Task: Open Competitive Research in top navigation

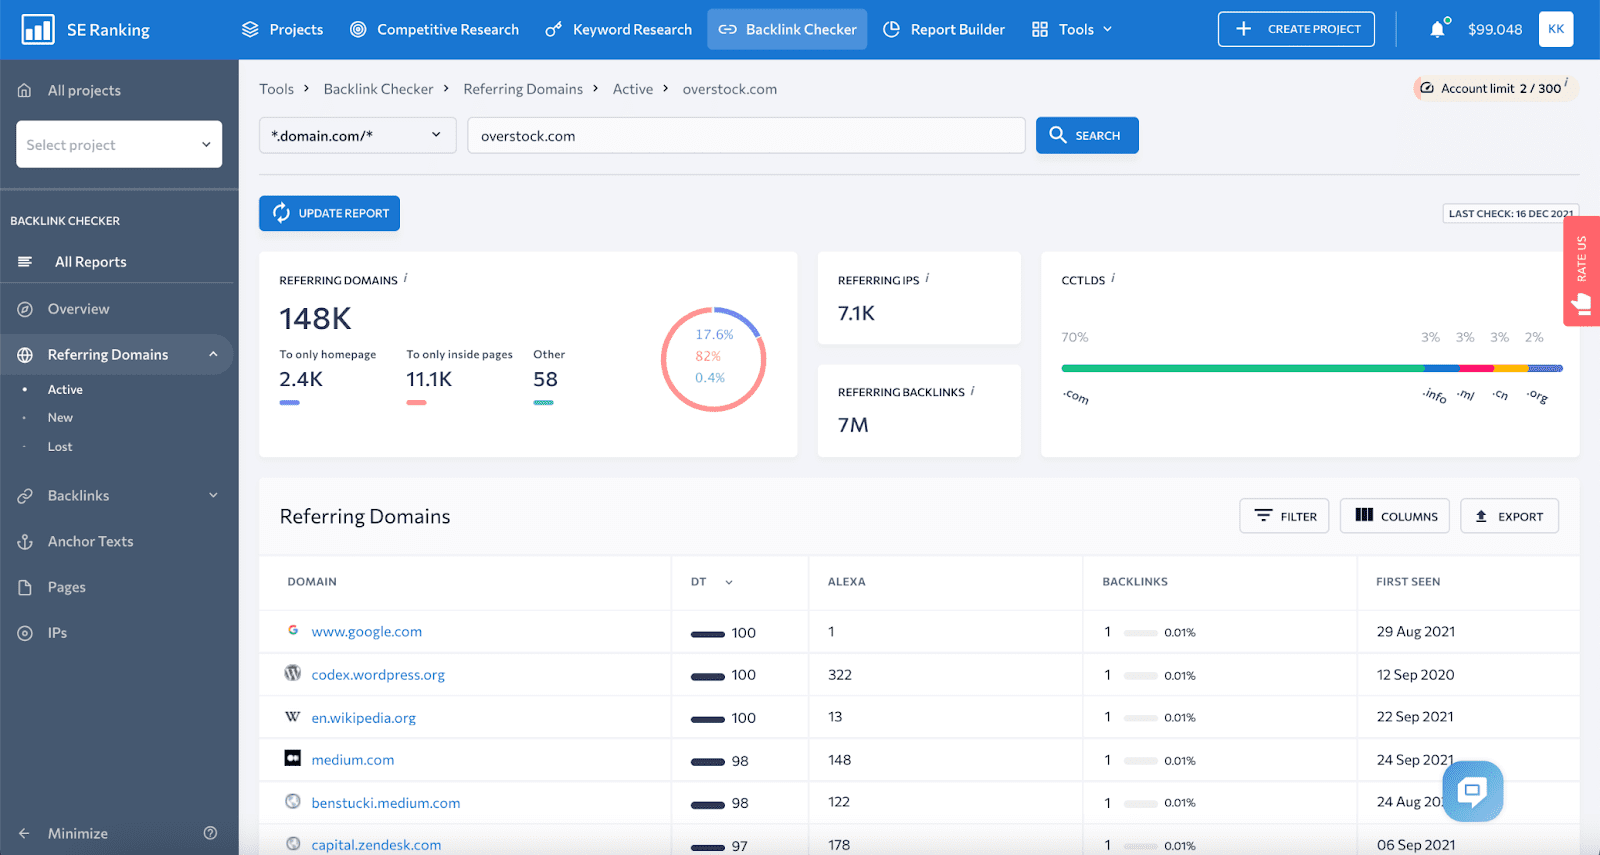Action: (434, 29)
